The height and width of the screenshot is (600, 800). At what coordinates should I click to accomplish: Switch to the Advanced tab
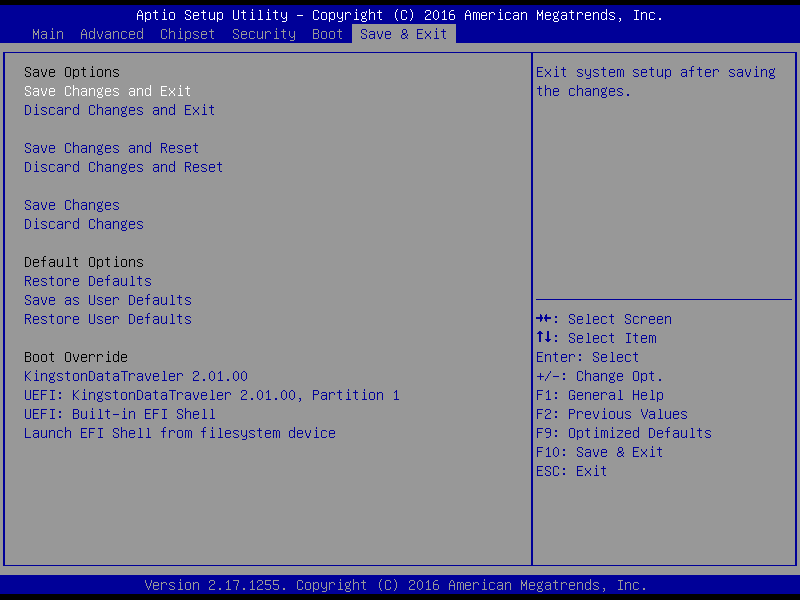[112, 34]
